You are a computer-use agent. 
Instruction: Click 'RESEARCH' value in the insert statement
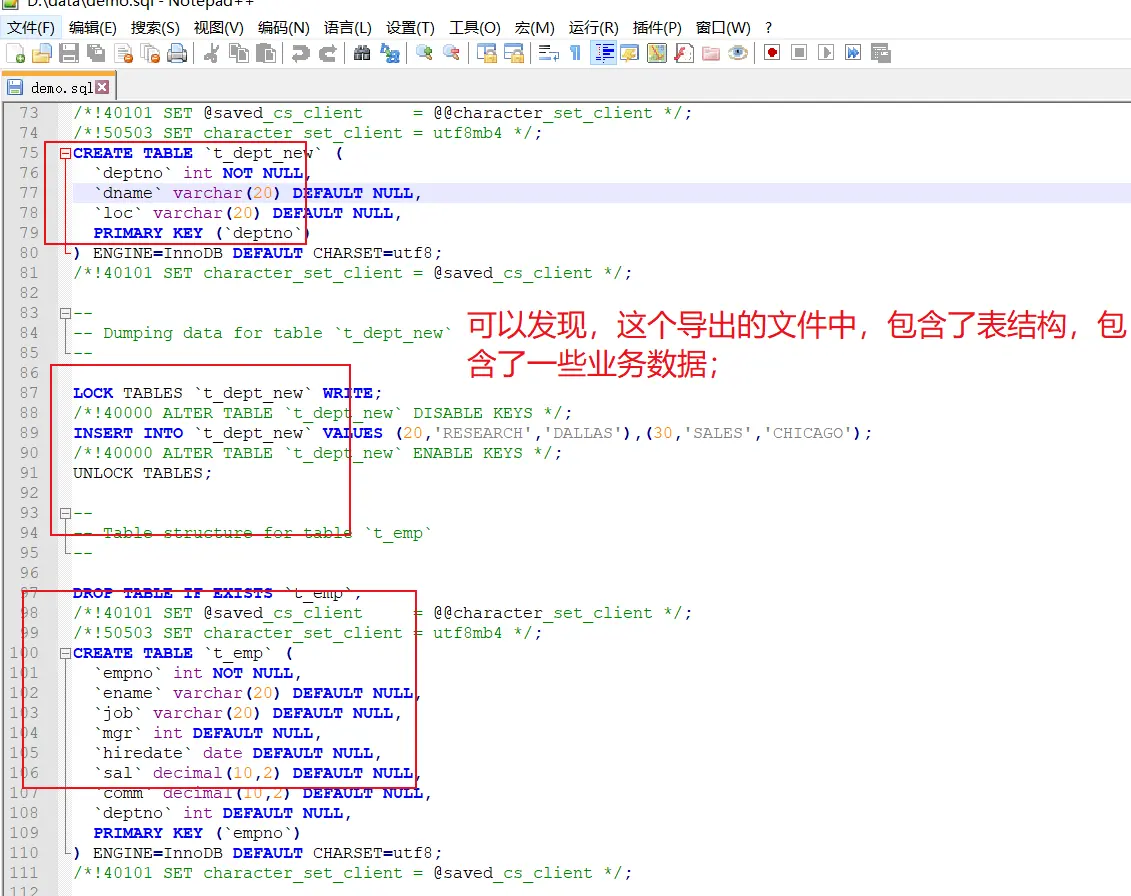483,433
